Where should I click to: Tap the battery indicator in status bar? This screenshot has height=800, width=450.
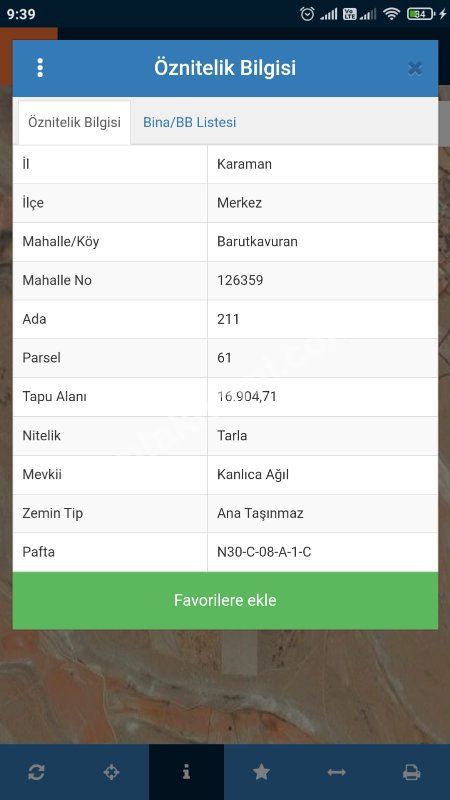click(420, 14)
